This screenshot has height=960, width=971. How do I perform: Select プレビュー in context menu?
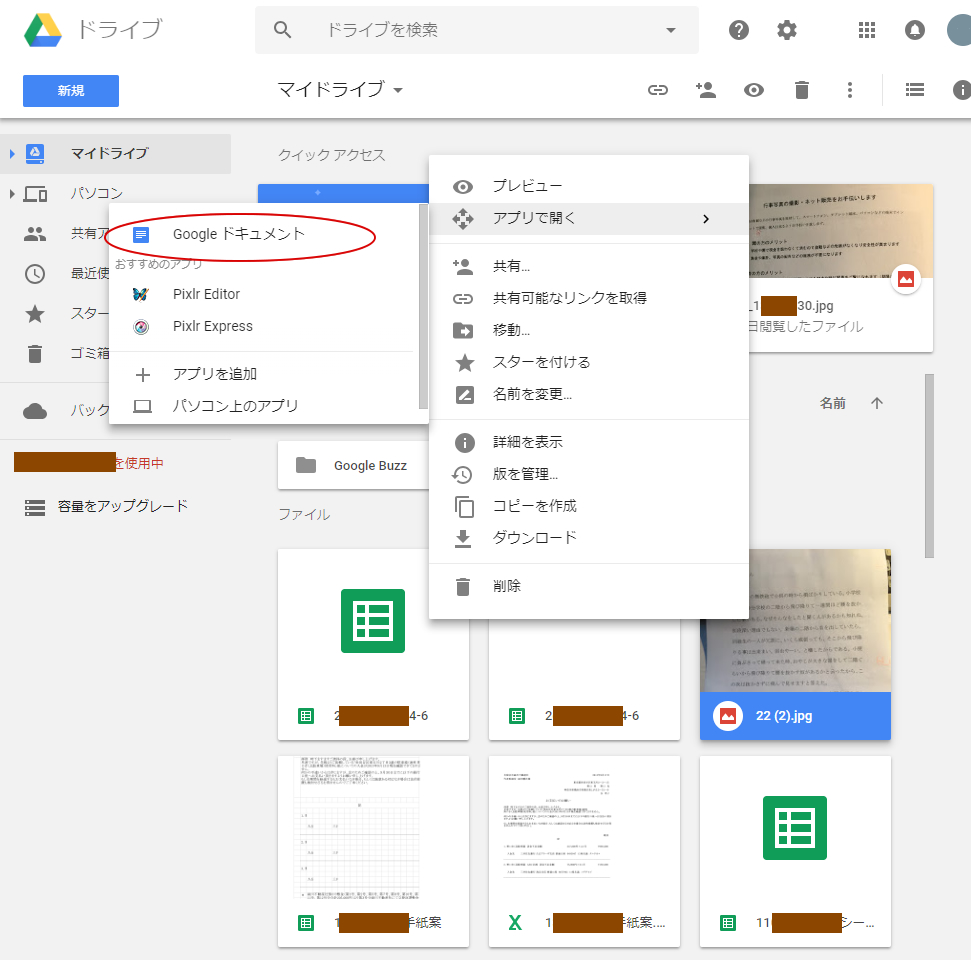click(588, 186)
